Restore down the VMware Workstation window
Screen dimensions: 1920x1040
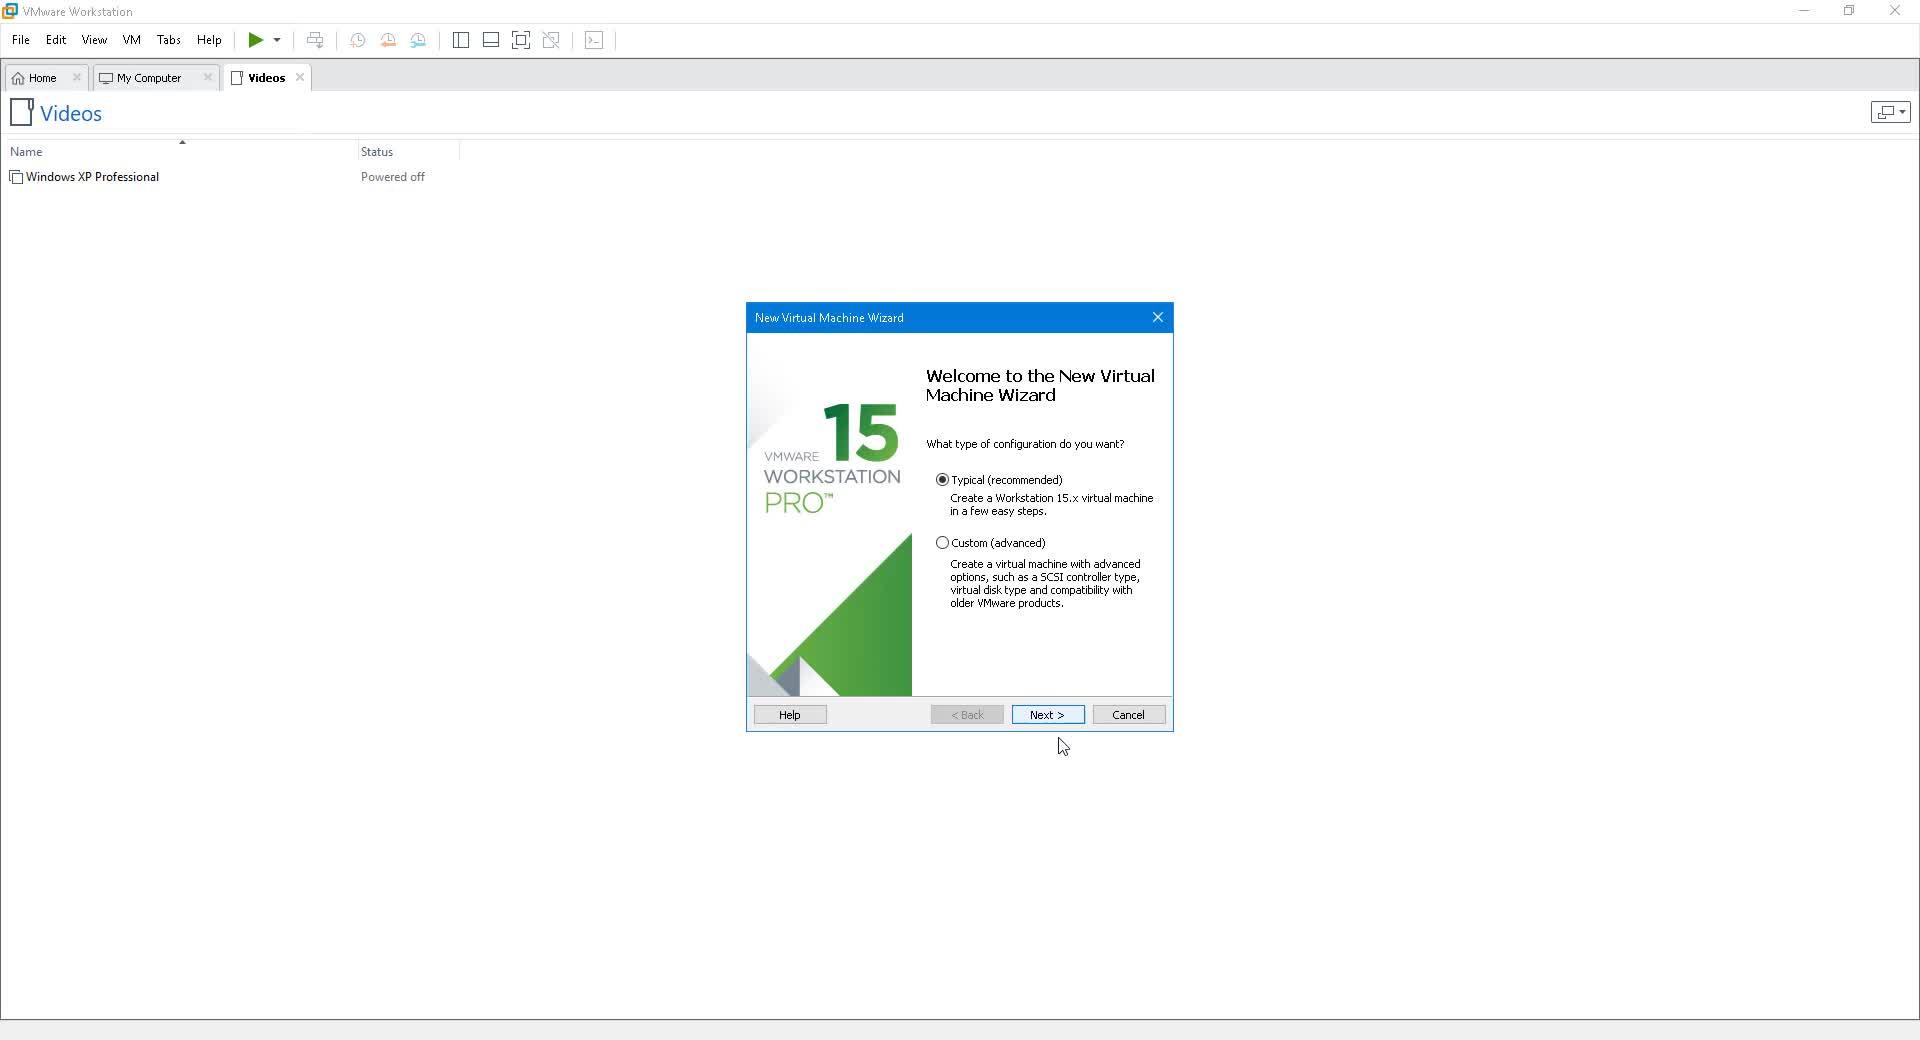1849,11
